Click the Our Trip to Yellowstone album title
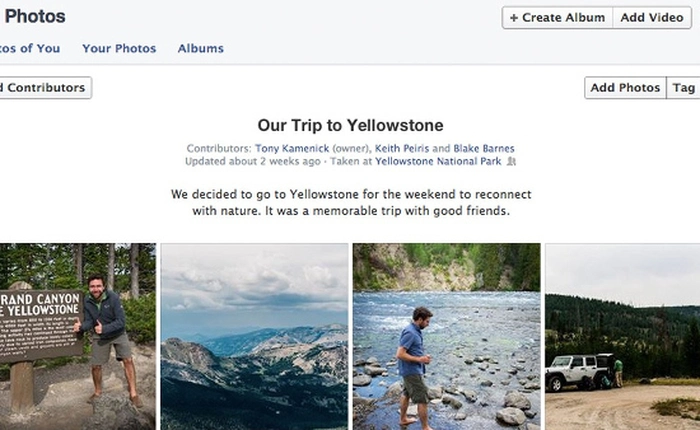 click(x=350, y=125)
